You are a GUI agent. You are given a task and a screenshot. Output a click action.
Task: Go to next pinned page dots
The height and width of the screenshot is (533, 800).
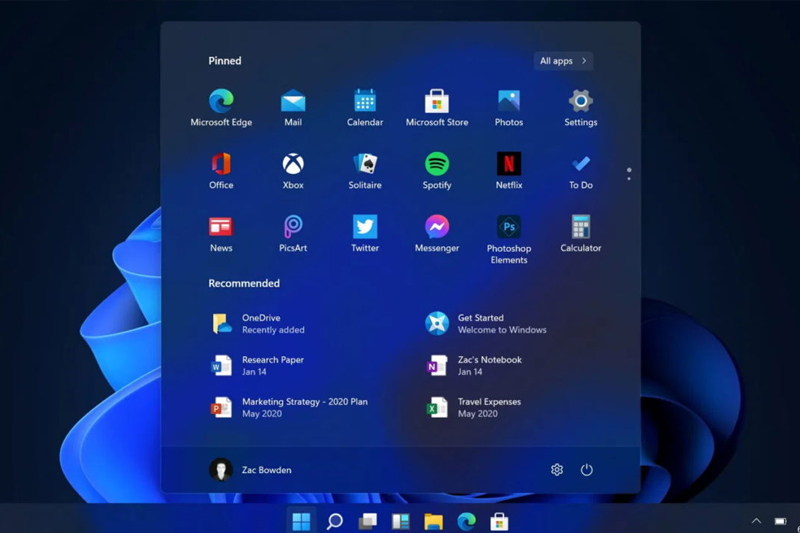(629, 174)
